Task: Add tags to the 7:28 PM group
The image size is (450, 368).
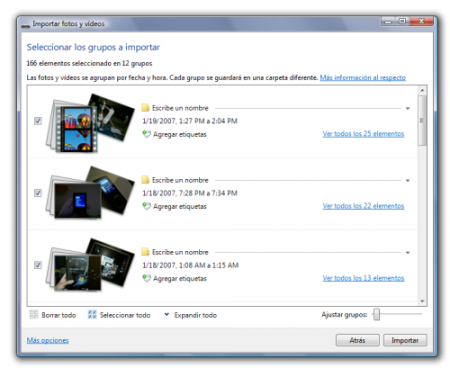Action: (x=180, y=206)
